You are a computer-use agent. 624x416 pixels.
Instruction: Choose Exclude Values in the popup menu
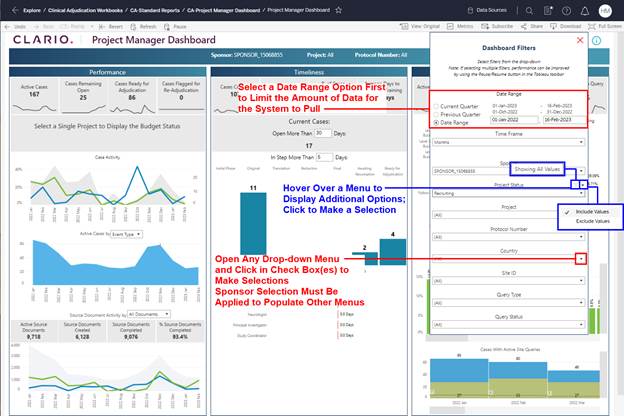(593, 221)
